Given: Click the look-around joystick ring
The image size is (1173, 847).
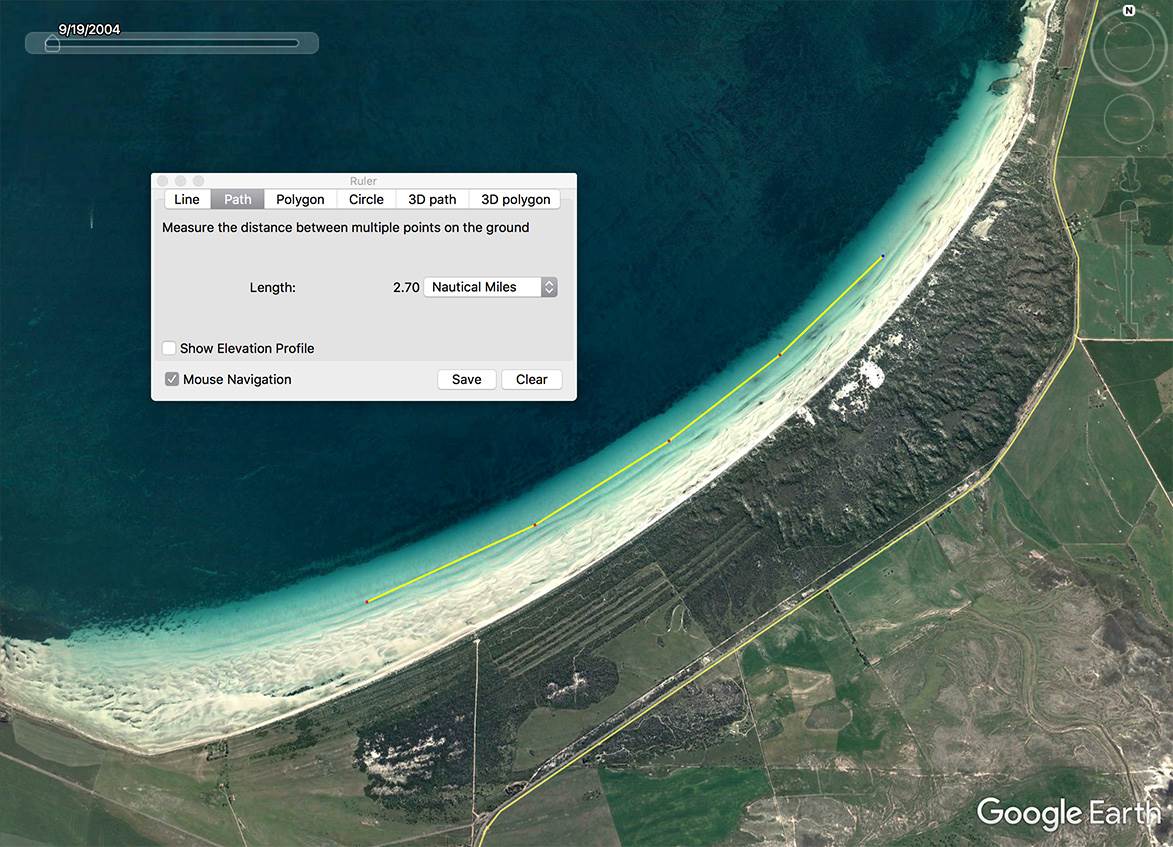Looking at the screenshot, I should coord(1128,48).
